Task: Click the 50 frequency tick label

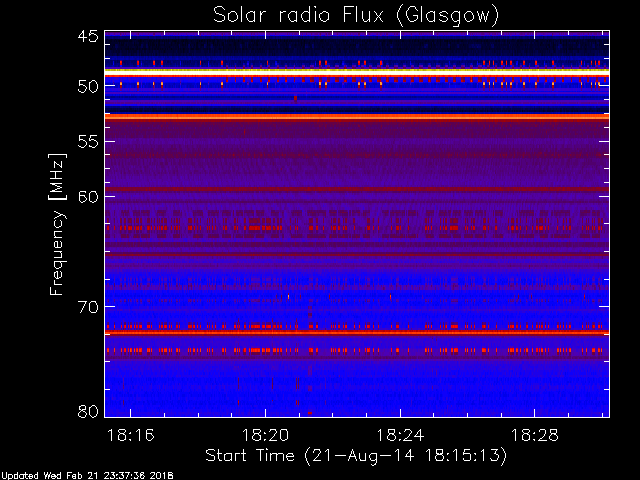Action: click(88, 86)
